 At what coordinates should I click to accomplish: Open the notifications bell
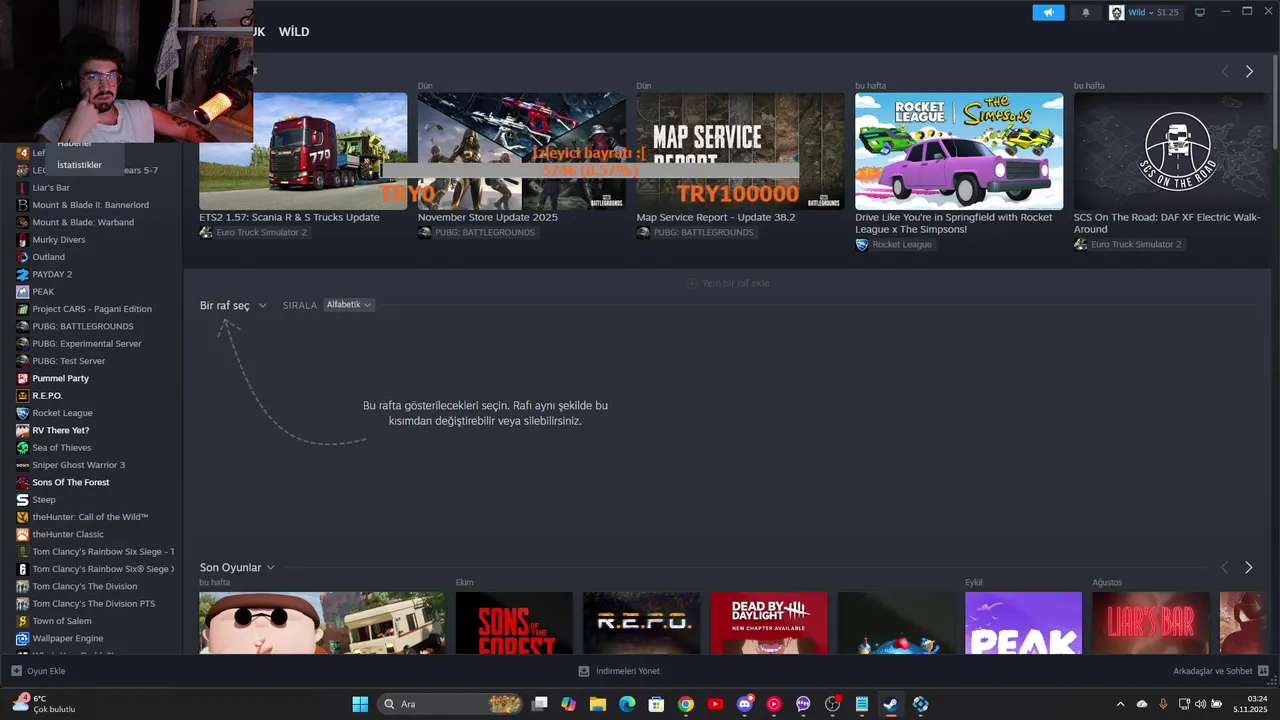coord(1086,12)
